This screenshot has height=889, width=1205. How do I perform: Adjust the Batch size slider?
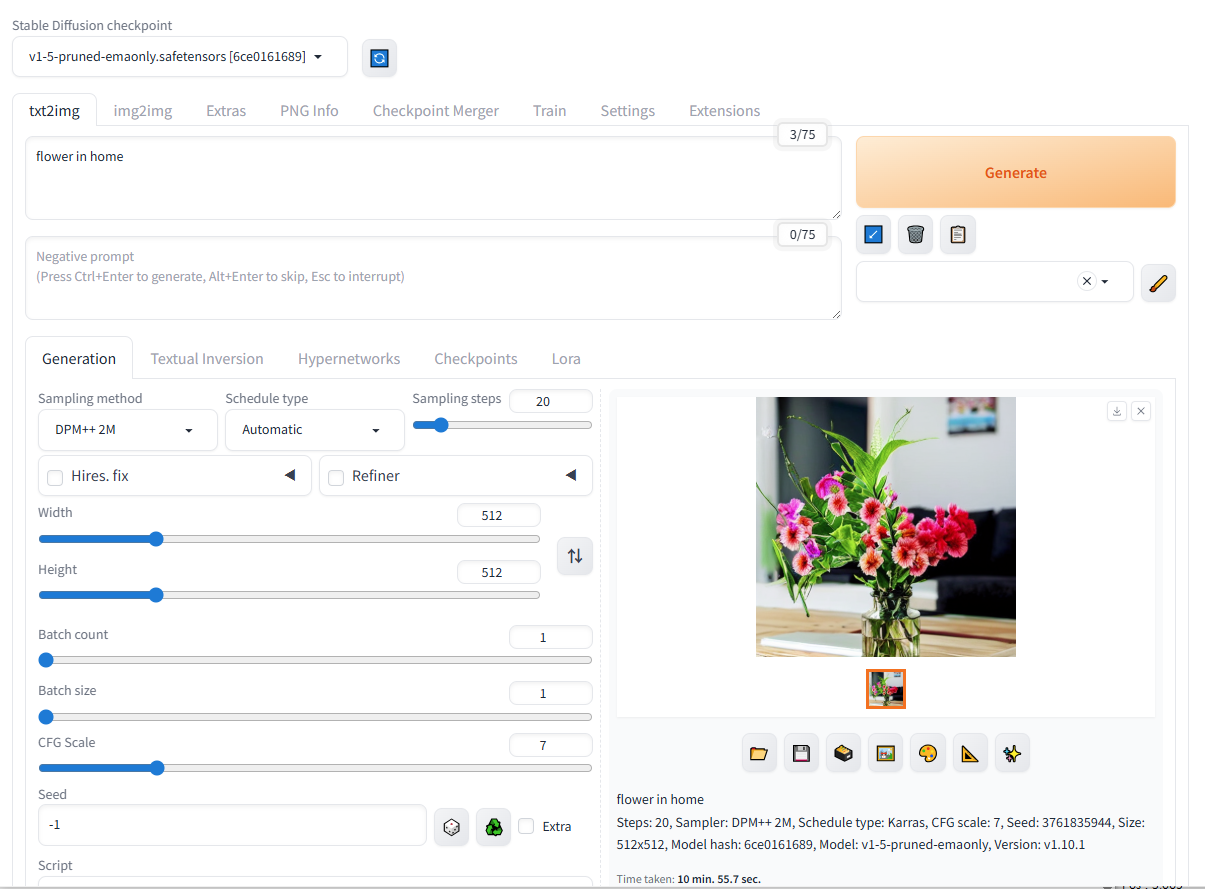(315, 717)
